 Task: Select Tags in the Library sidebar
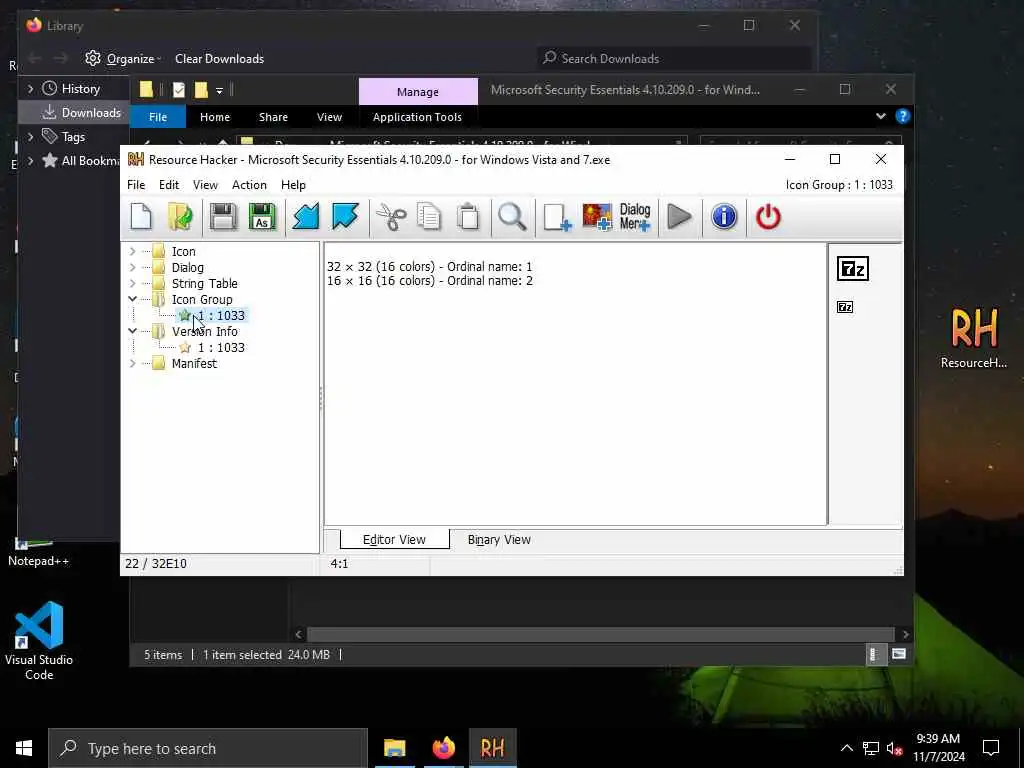tap(73, 137)
